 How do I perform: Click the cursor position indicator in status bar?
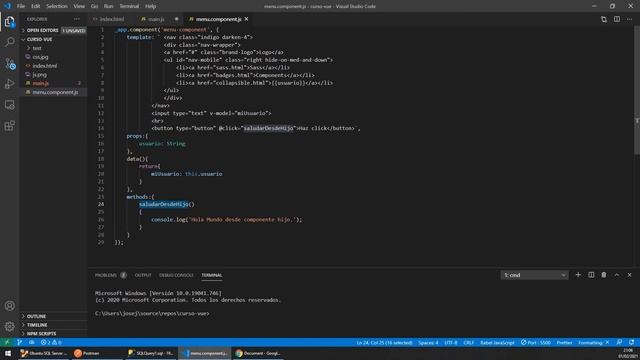point(384,342)
